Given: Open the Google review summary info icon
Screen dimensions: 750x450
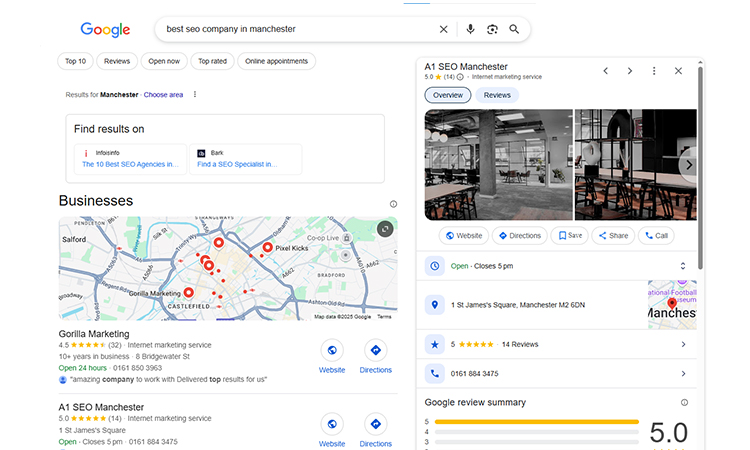Looking at the screenshot, I should click(684, 403).
